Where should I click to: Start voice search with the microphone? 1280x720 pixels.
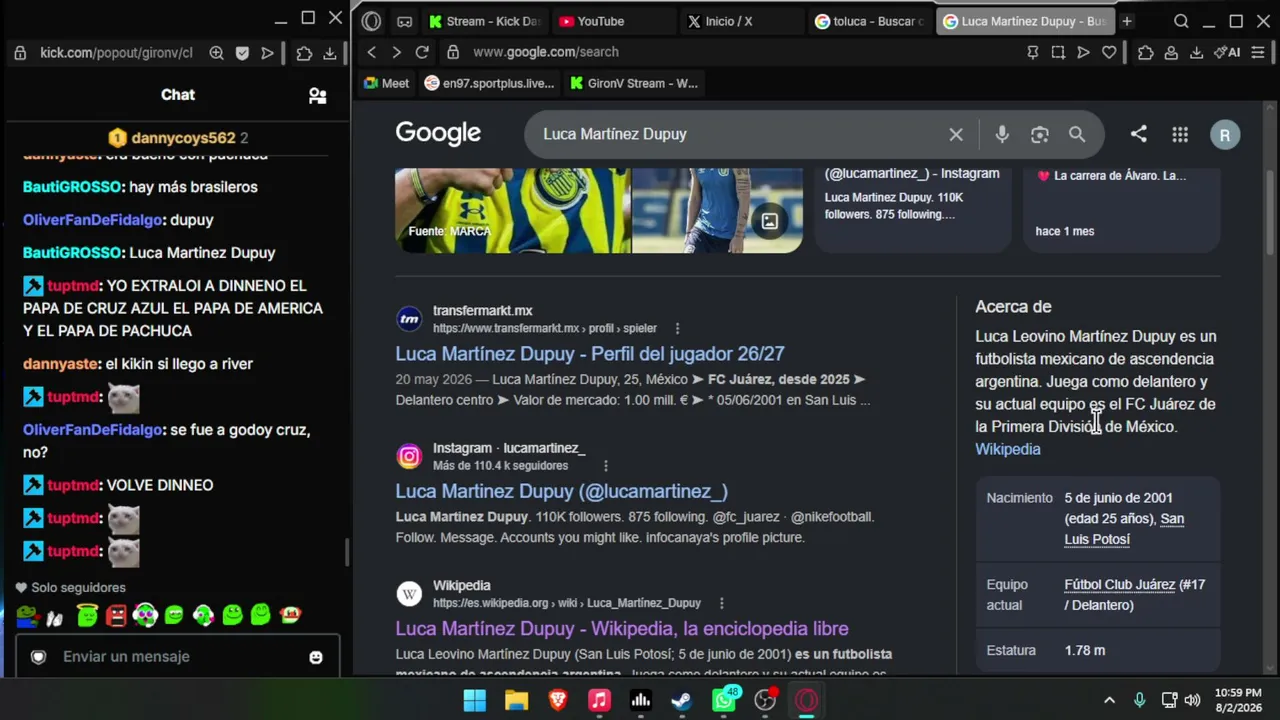[1002, 134]
